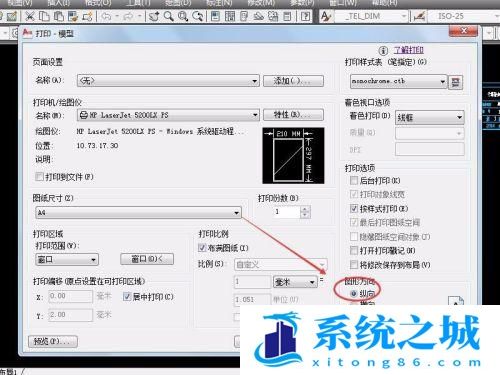Click the Cut scissors icon in toolbar
The image size is (500, 375).
30,16
